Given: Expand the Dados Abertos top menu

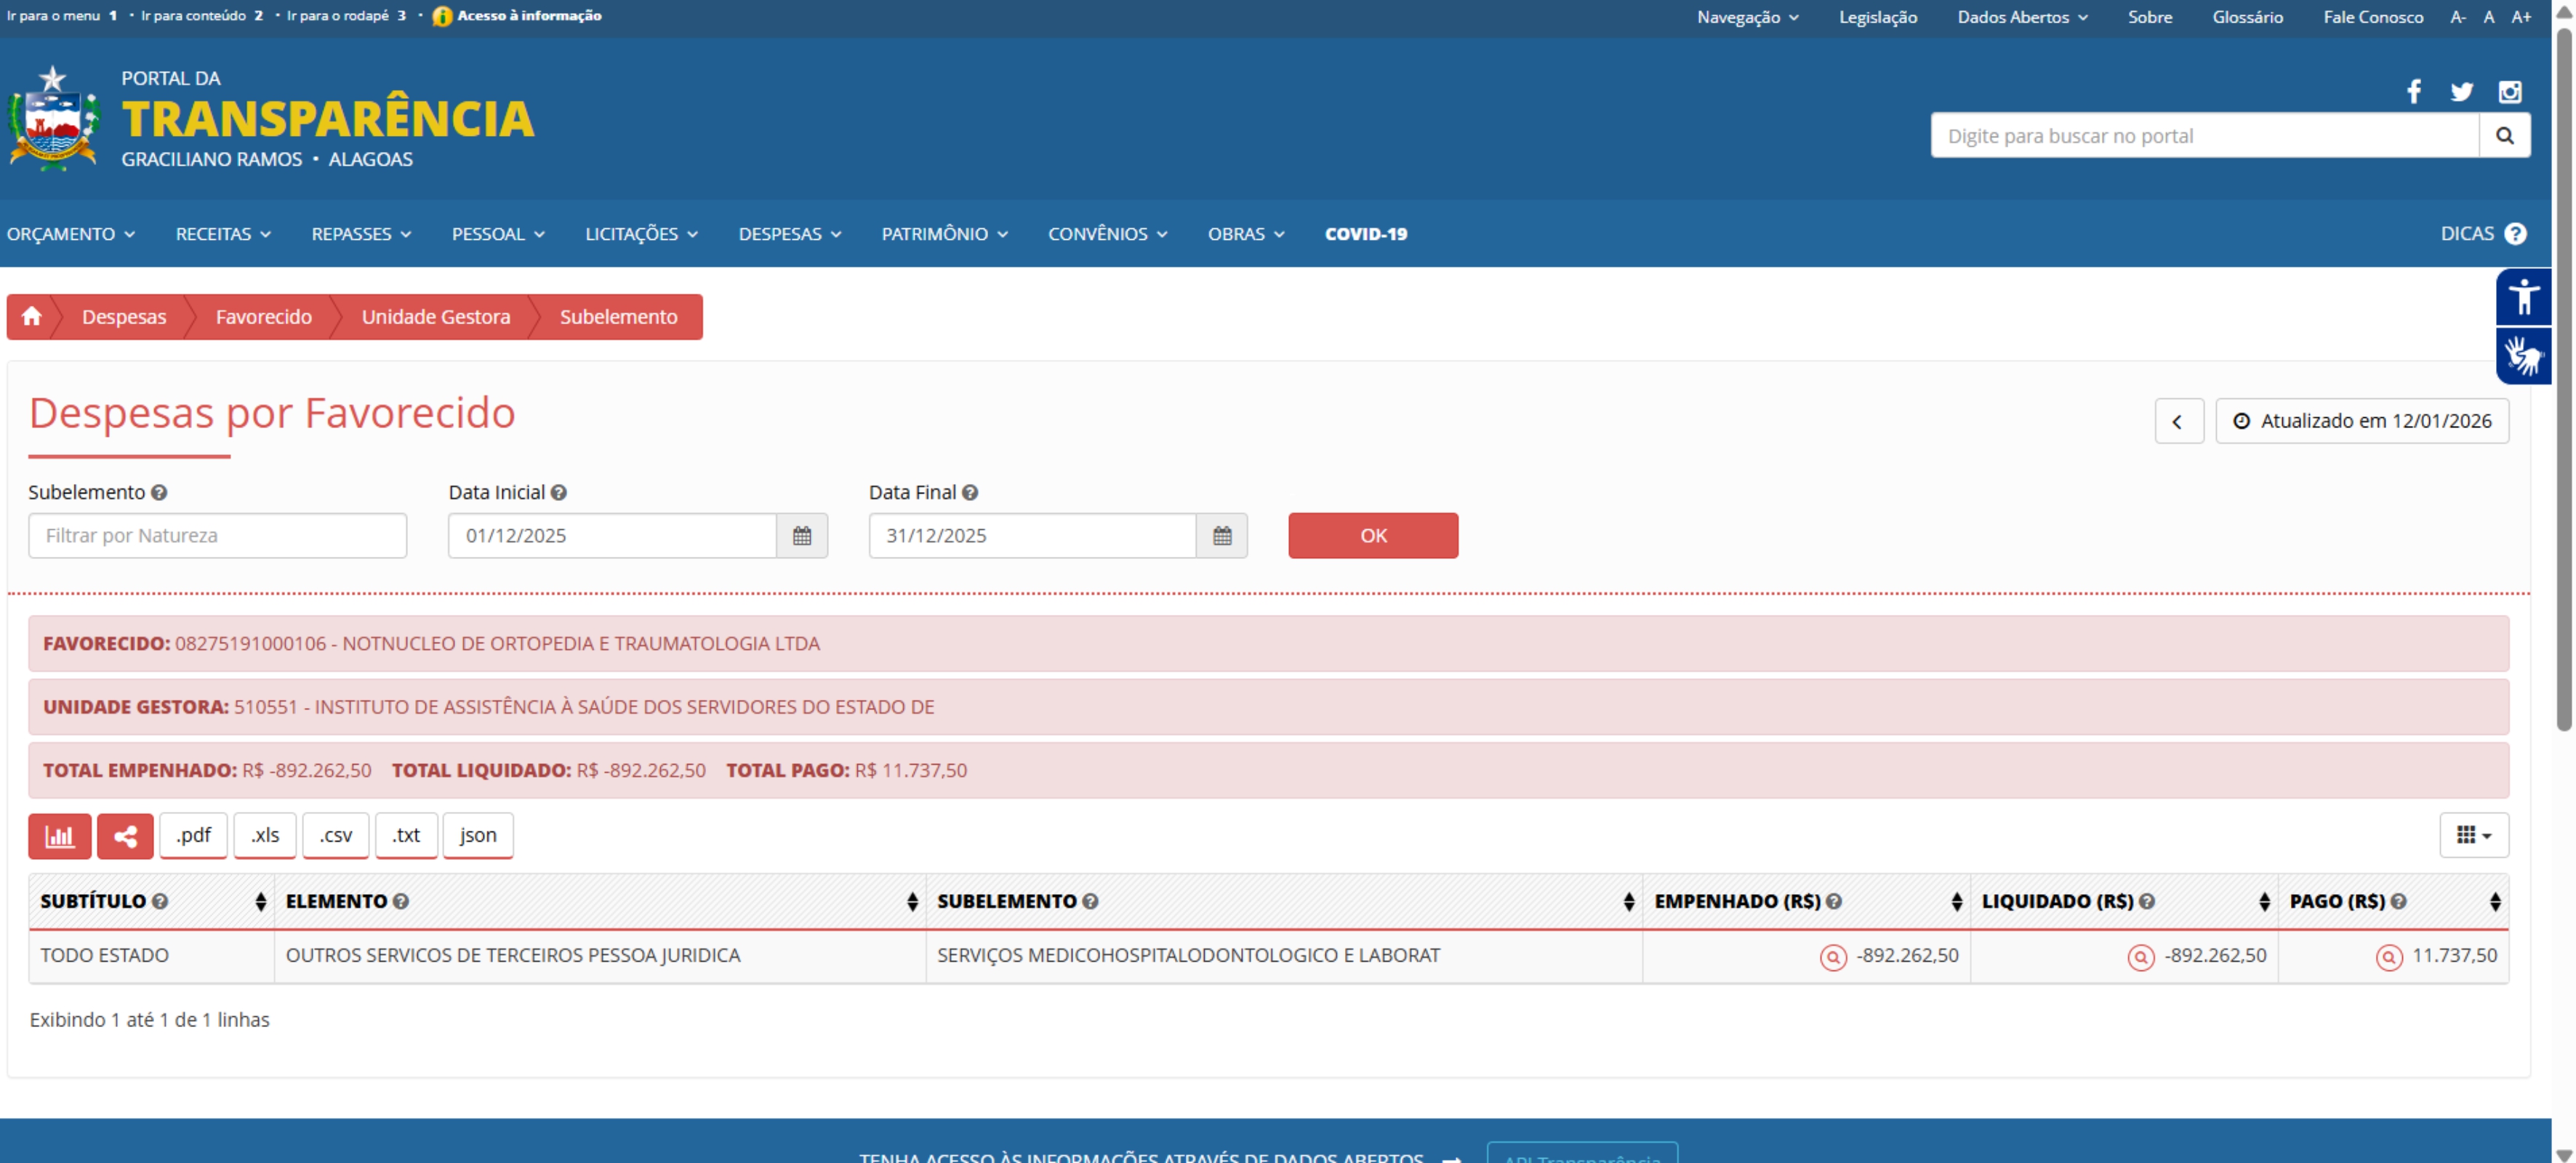Looking at the screenshot, I should coord(2021,17).
